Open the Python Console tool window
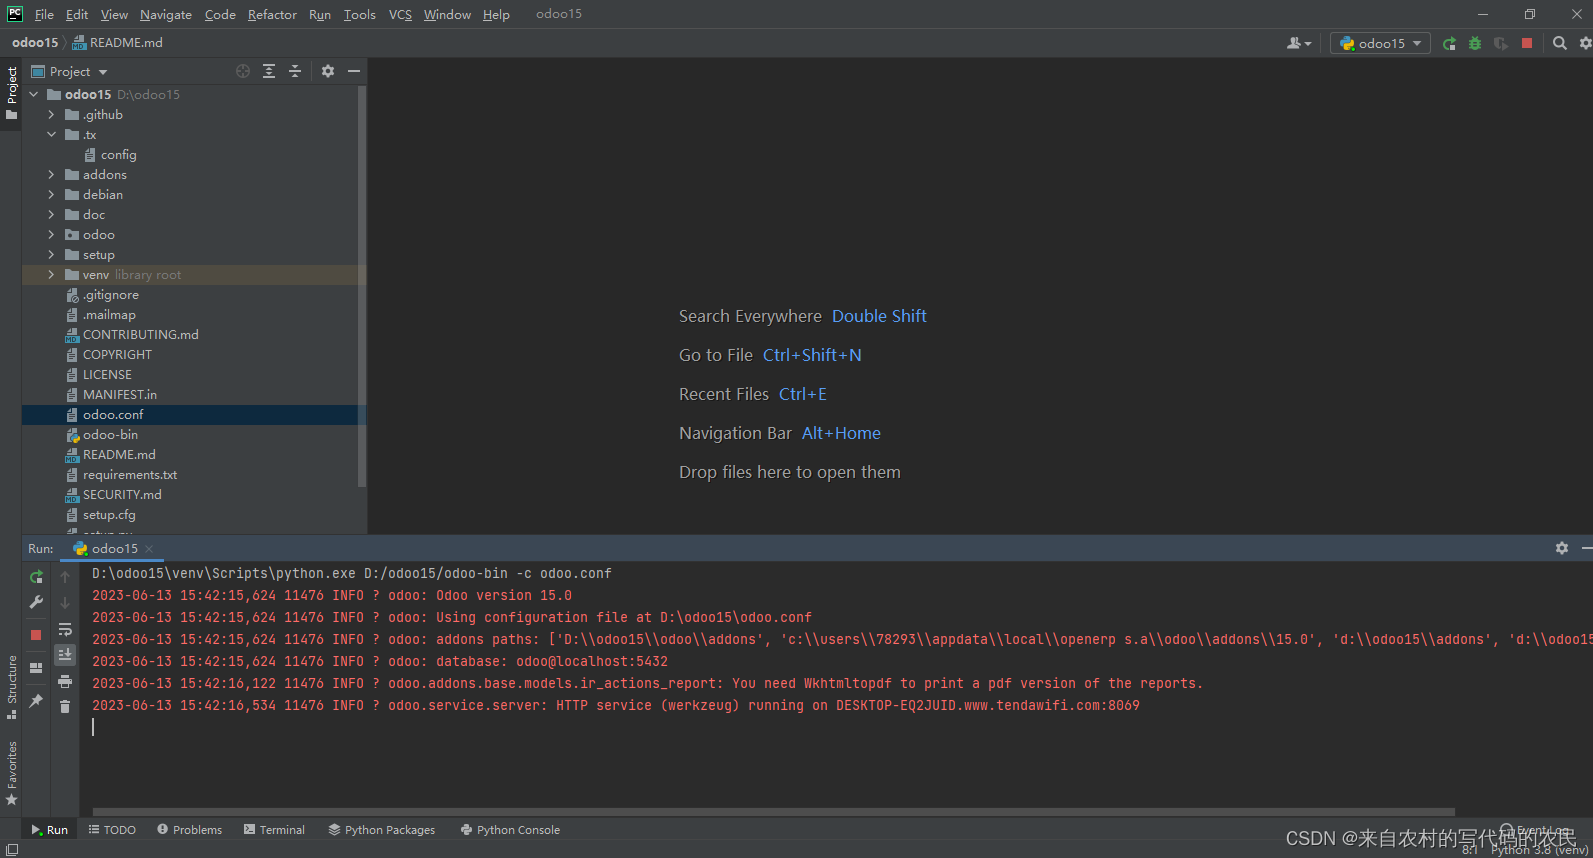 [x=510, y=830]
